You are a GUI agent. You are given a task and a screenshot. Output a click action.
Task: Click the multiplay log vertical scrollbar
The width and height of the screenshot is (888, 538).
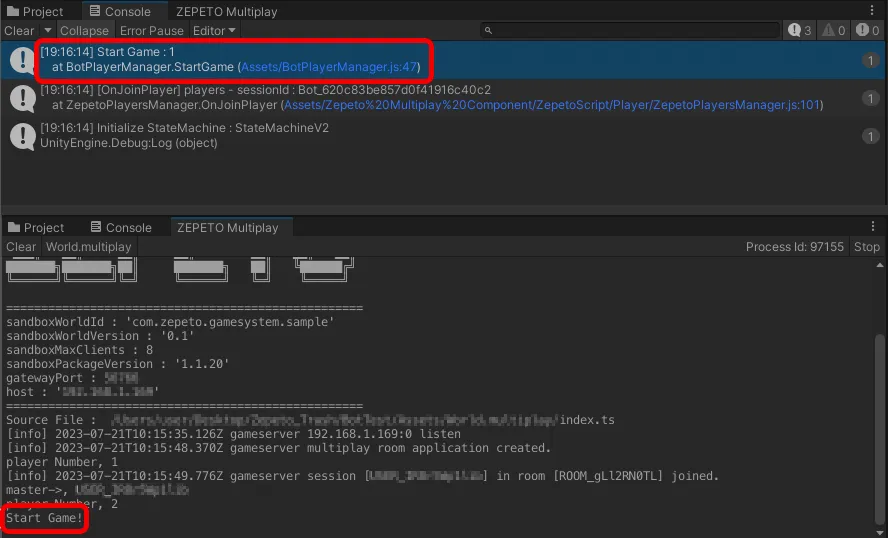pos(880,429)
